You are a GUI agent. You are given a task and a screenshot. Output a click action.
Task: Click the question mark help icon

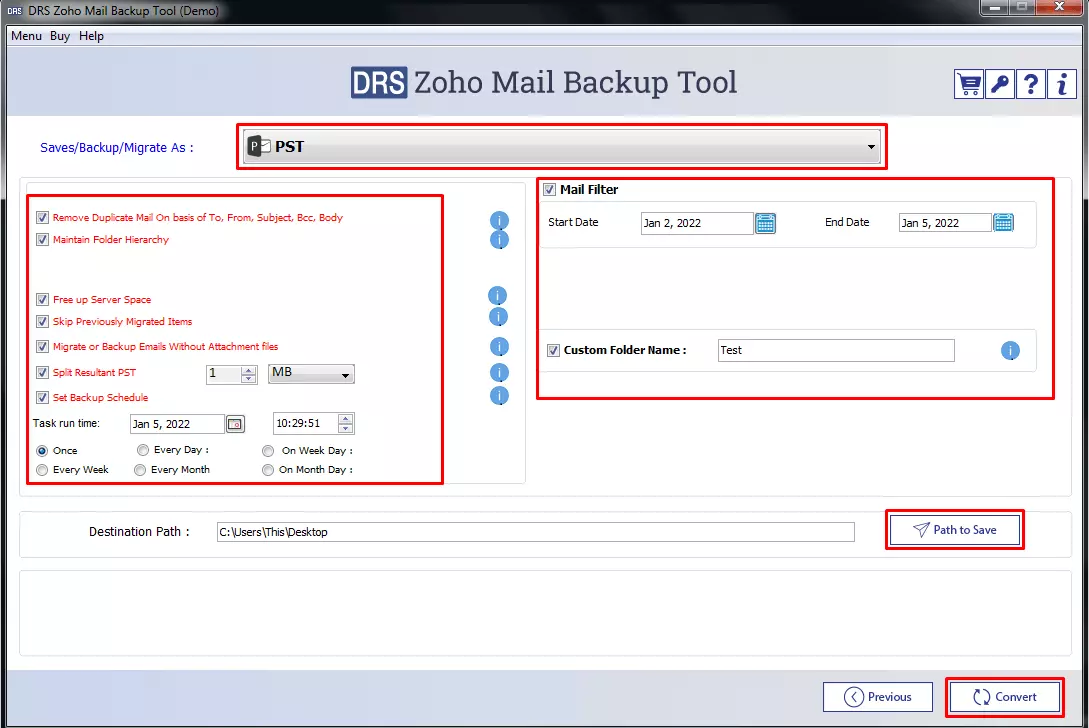coord(1031,85)
